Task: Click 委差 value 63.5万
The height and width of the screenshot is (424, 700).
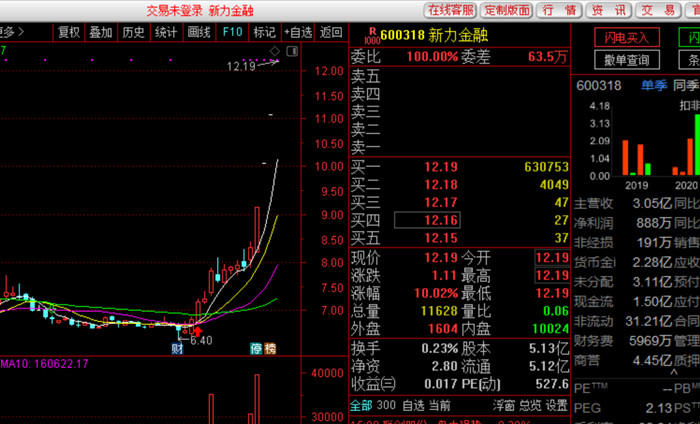Action: pyautogui.click(x=548, y=57)
